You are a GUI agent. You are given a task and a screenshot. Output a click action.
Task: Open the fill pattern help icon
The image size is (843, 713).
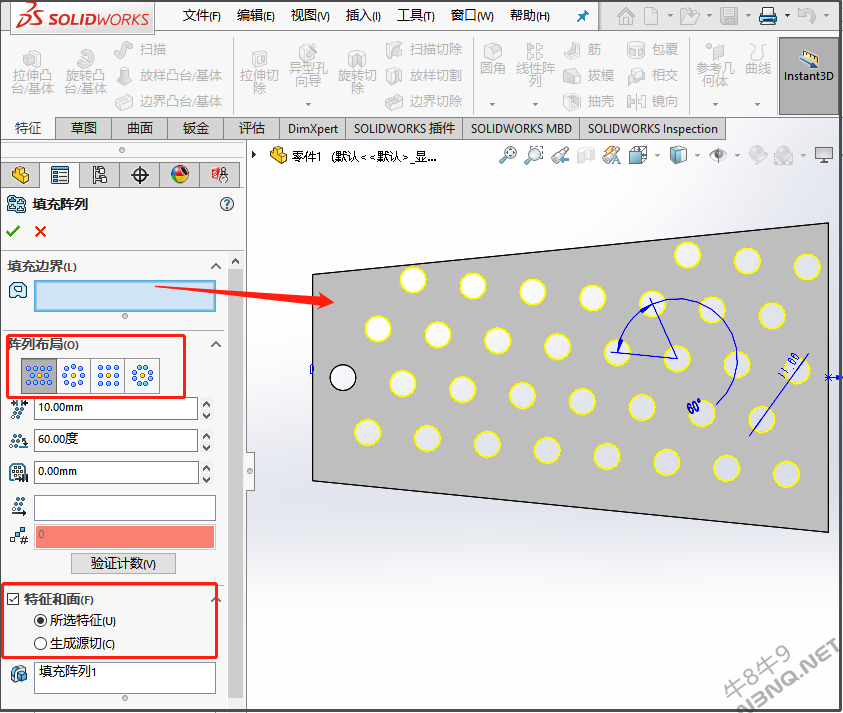tap(227, 204)
